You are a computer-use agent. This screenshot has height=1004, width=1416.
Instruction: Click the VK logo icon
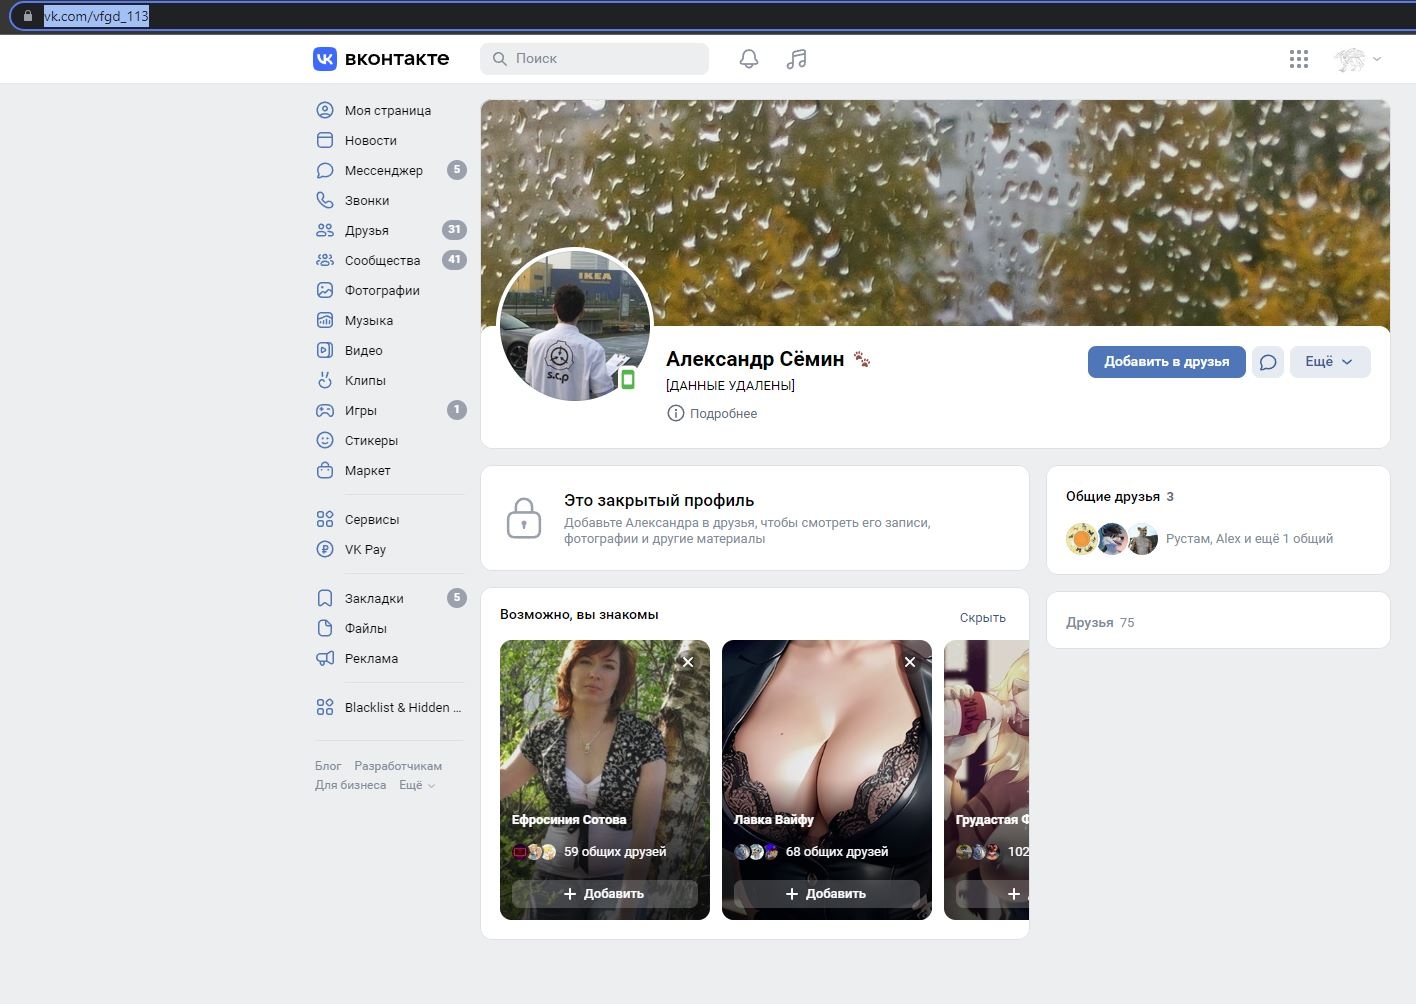click(x=325, y=59)
